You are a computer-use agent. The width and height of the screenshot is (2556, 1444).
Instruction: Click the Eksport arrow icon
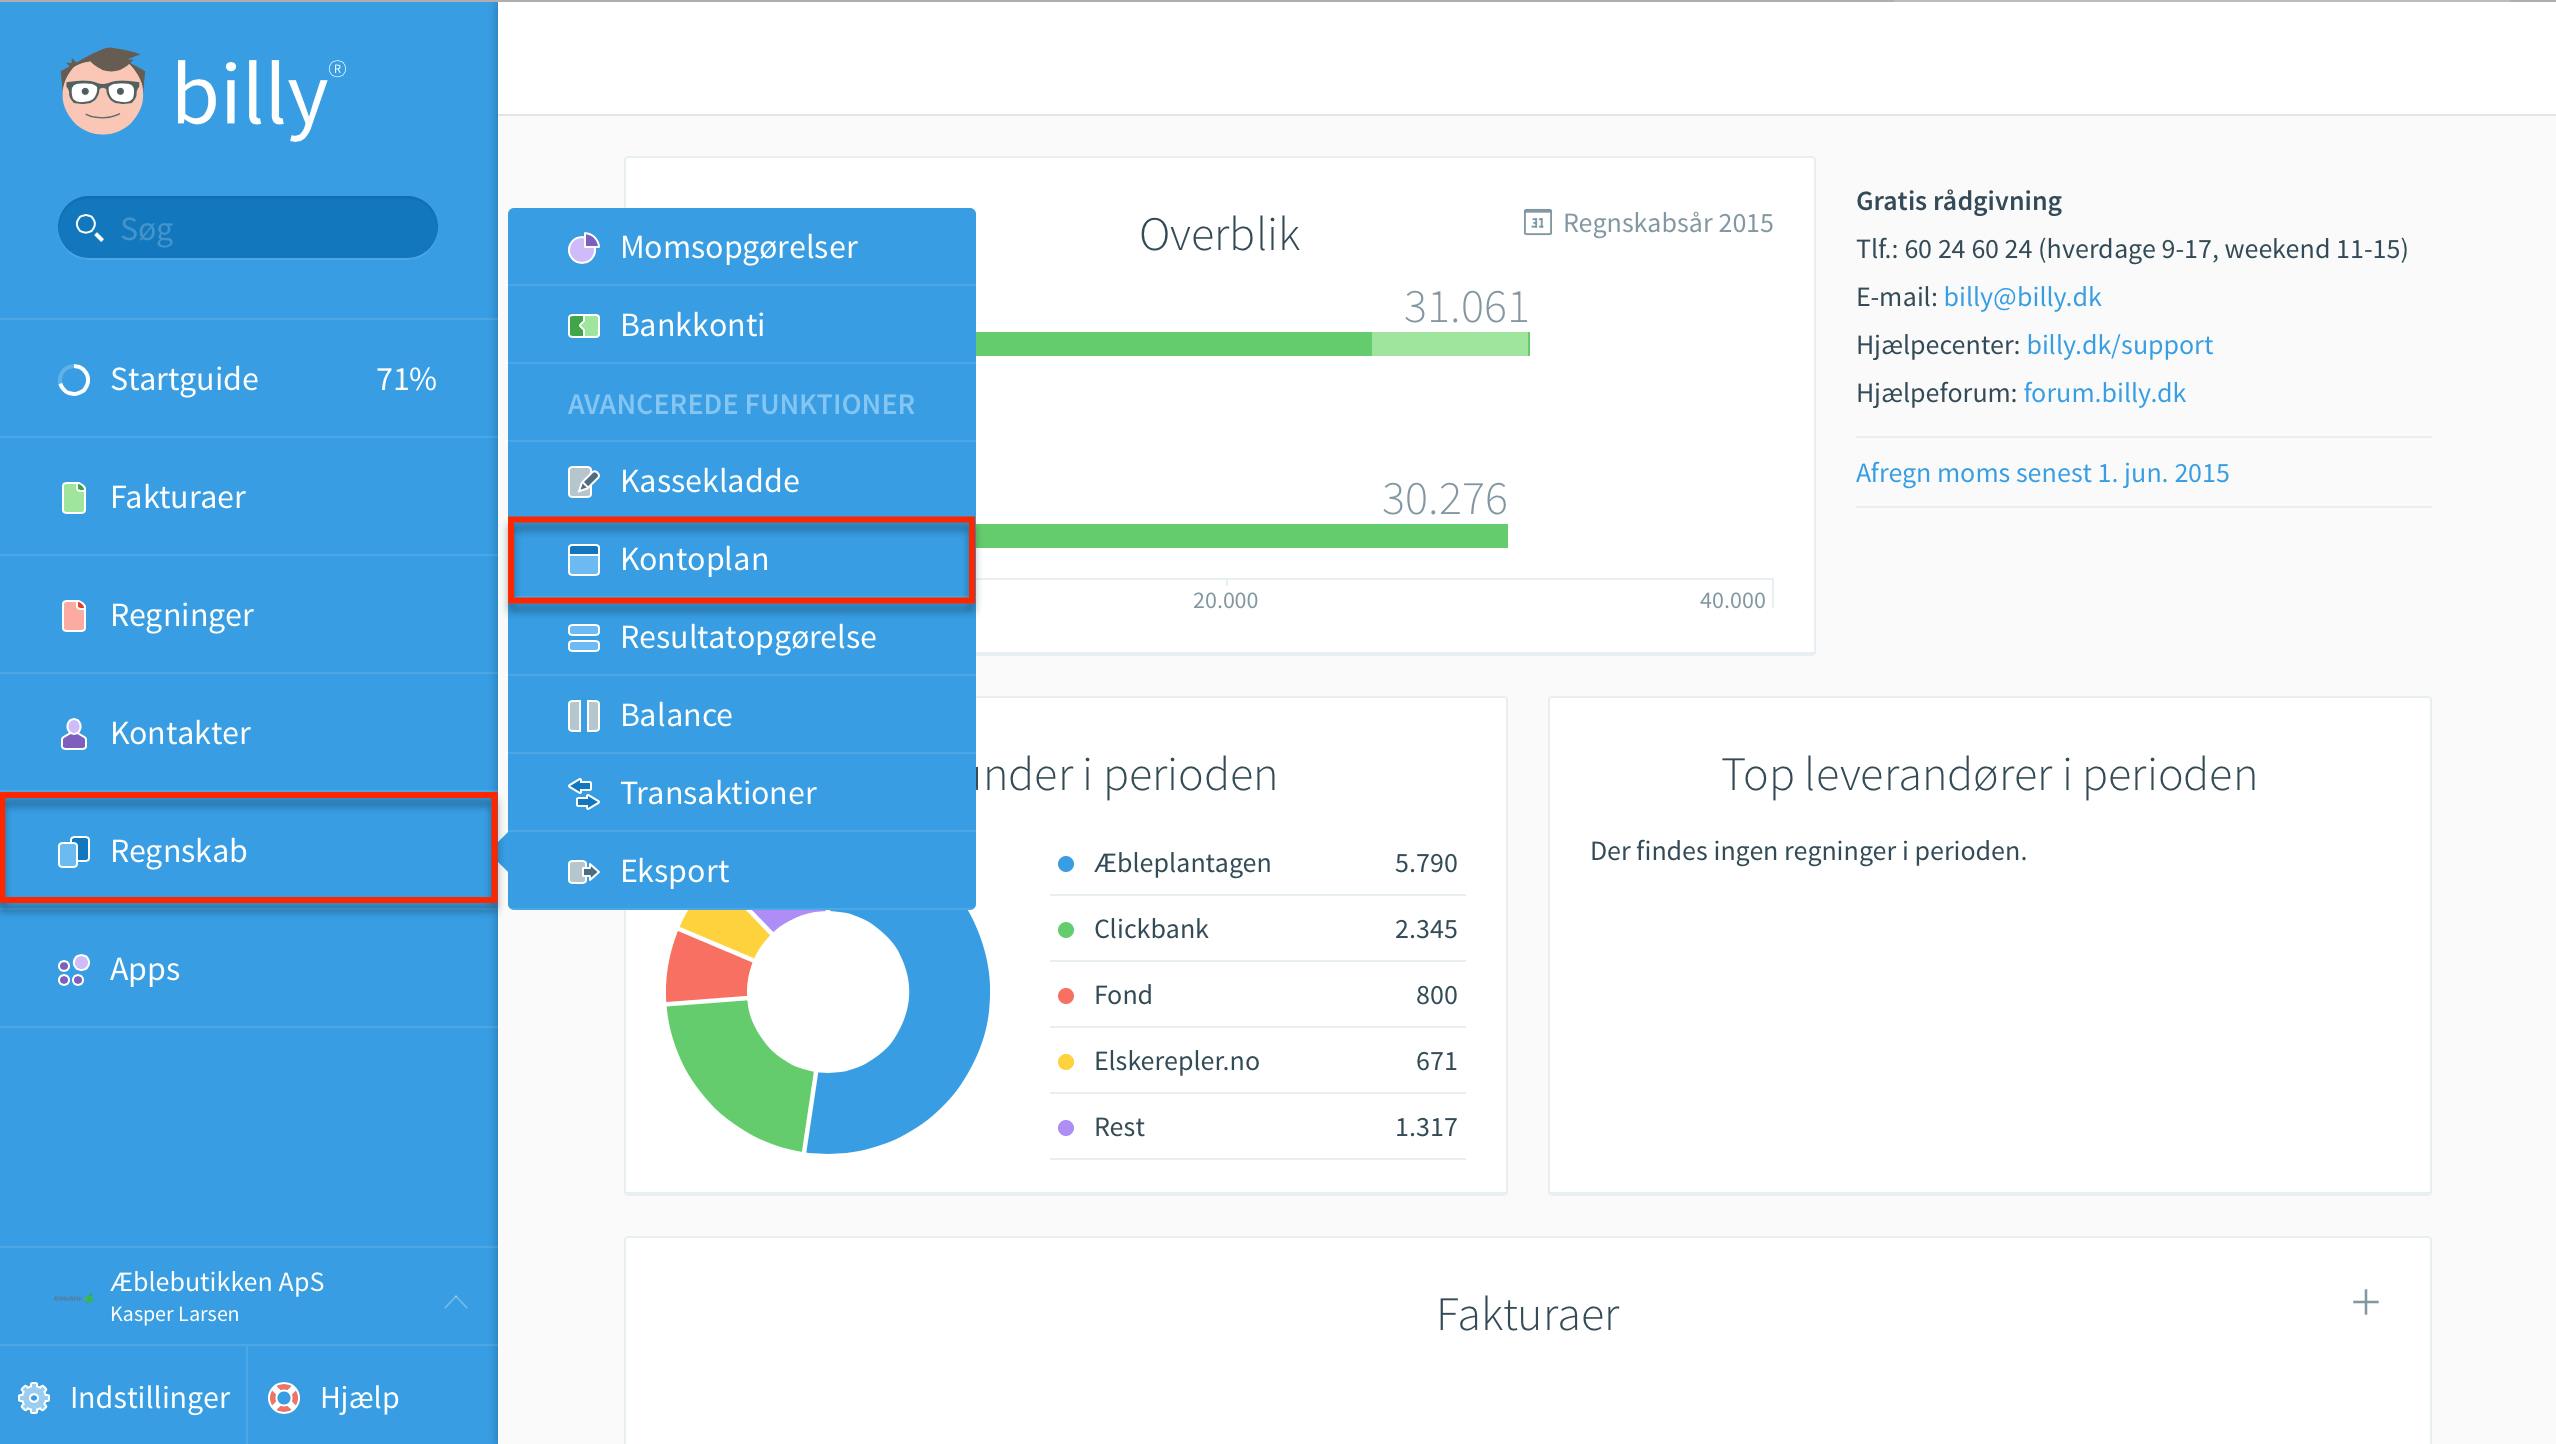pos(583,871)
